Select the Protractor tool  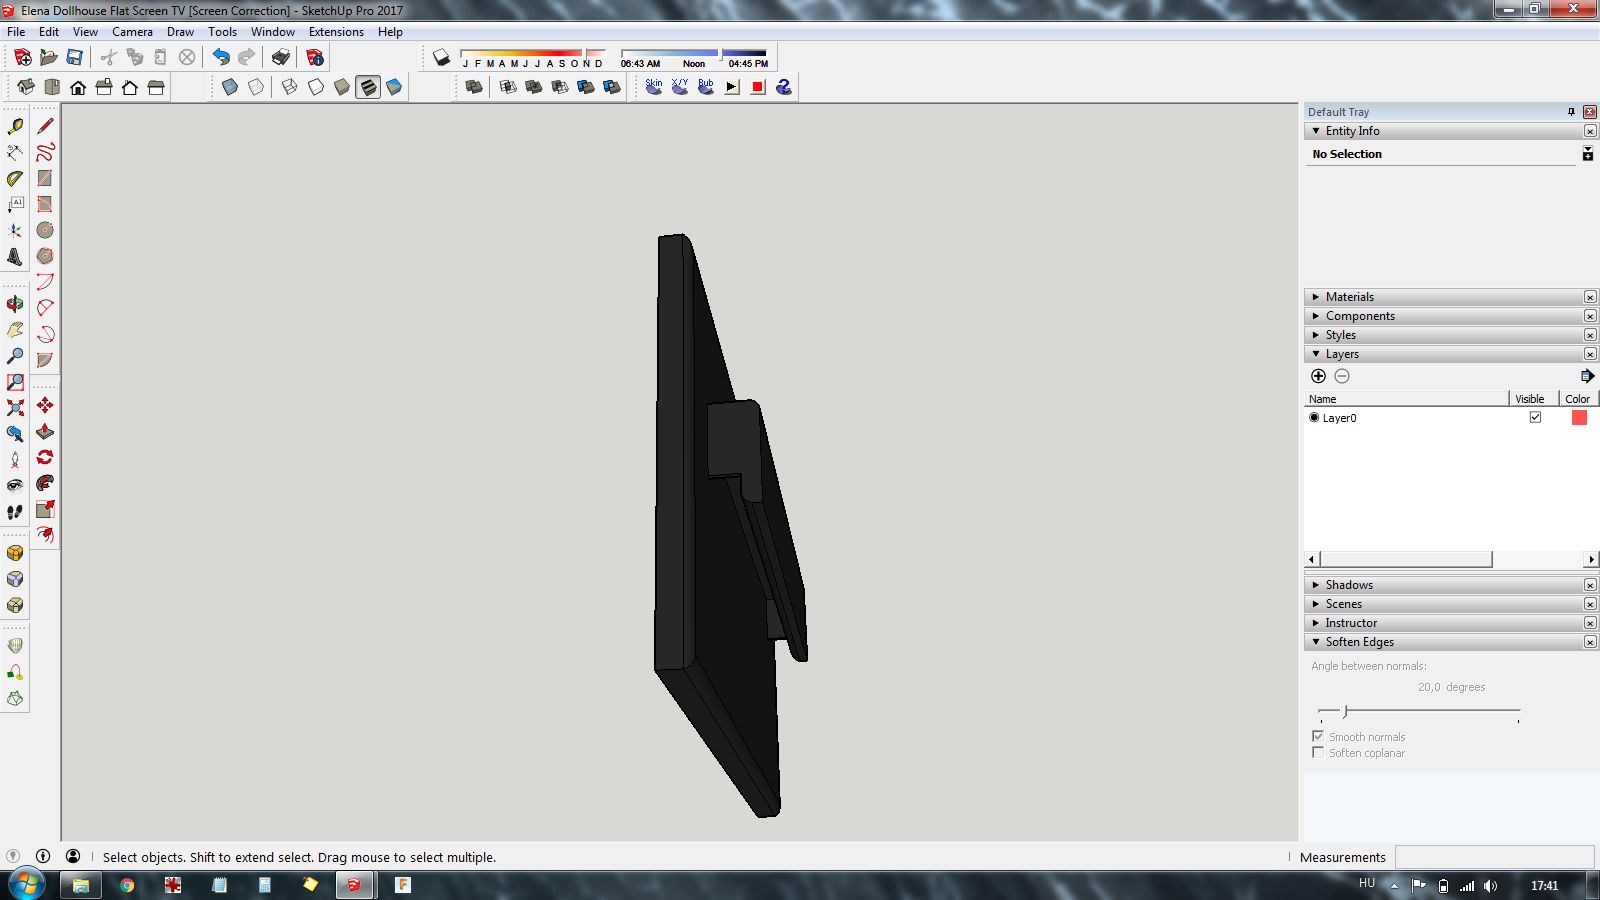[x=15, y=178]
